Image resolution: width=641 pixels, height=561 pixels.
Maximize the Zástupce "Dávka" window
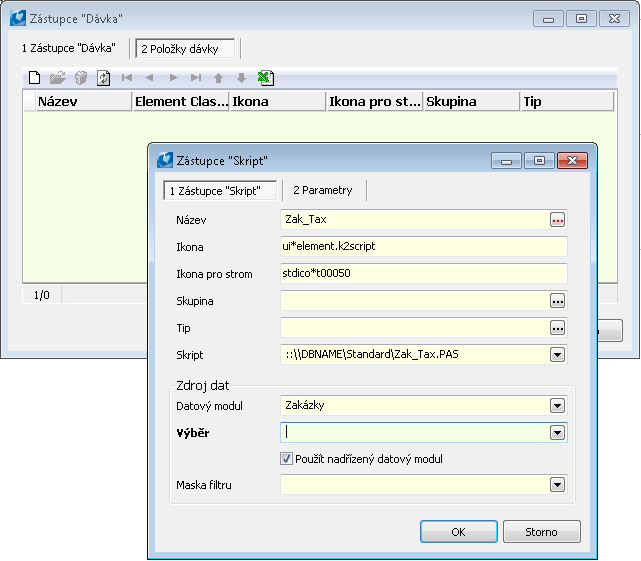click(581, 19)
